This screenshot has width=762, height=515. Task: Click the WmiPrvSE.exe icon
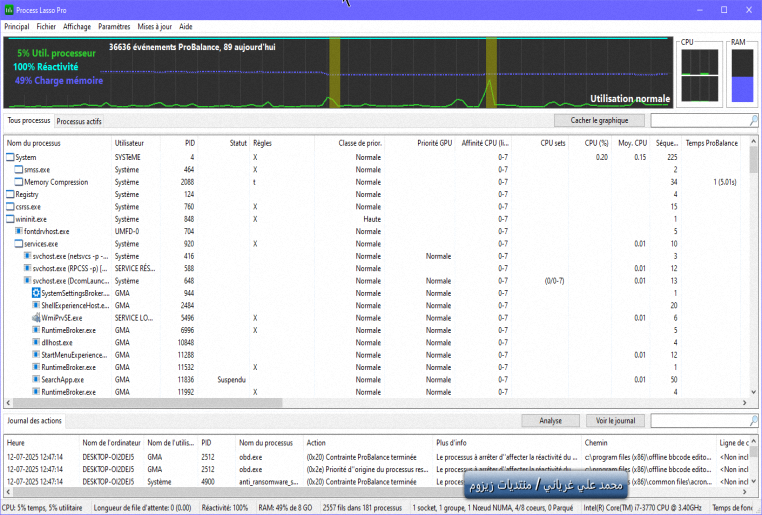pyautogui.click(x=36, y=318)
